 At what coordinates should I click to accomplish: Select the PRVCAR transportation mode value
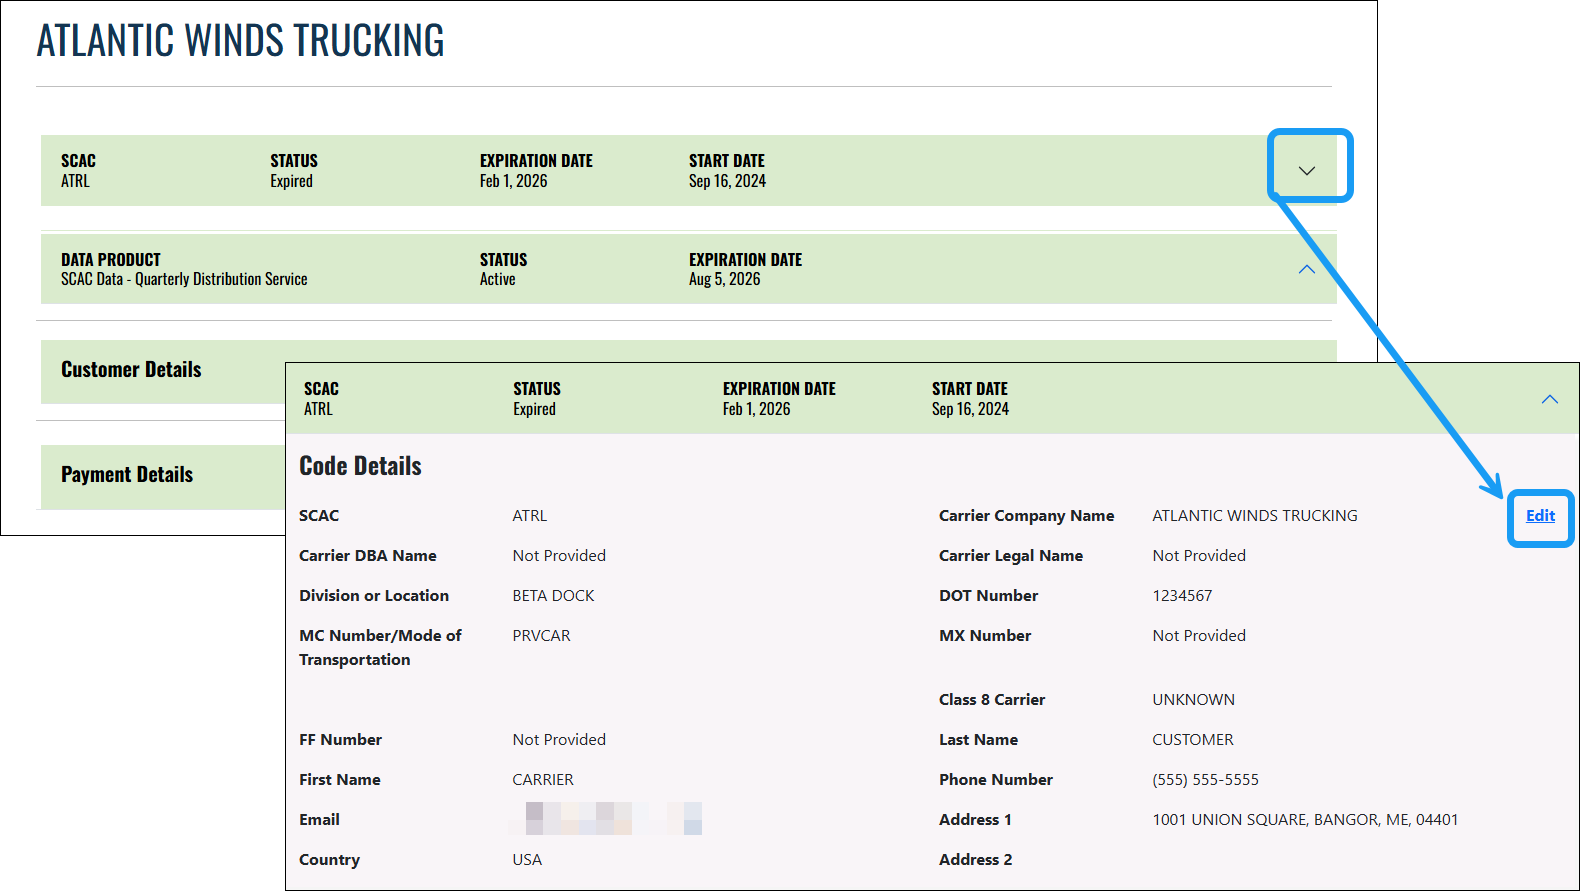[x=541, y=636]
